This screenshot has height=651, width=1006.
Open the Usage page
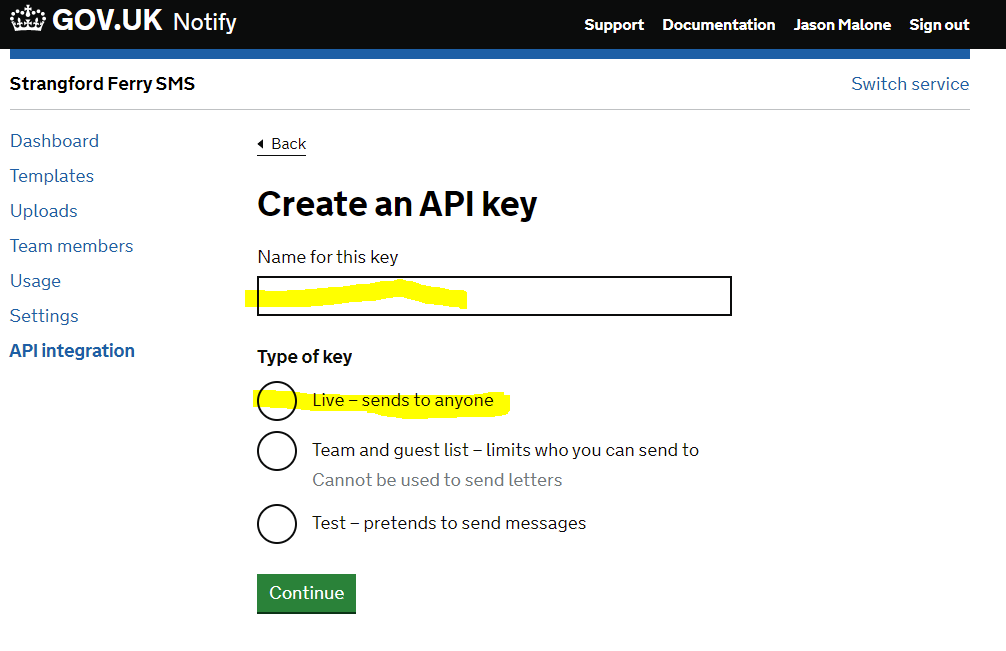pos(35,281)
